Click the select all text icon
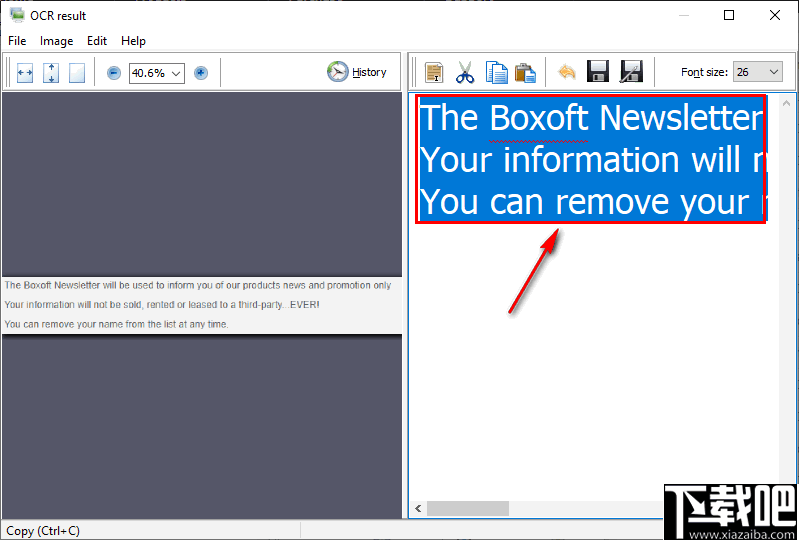799x540 pixels. coord(434,72)
